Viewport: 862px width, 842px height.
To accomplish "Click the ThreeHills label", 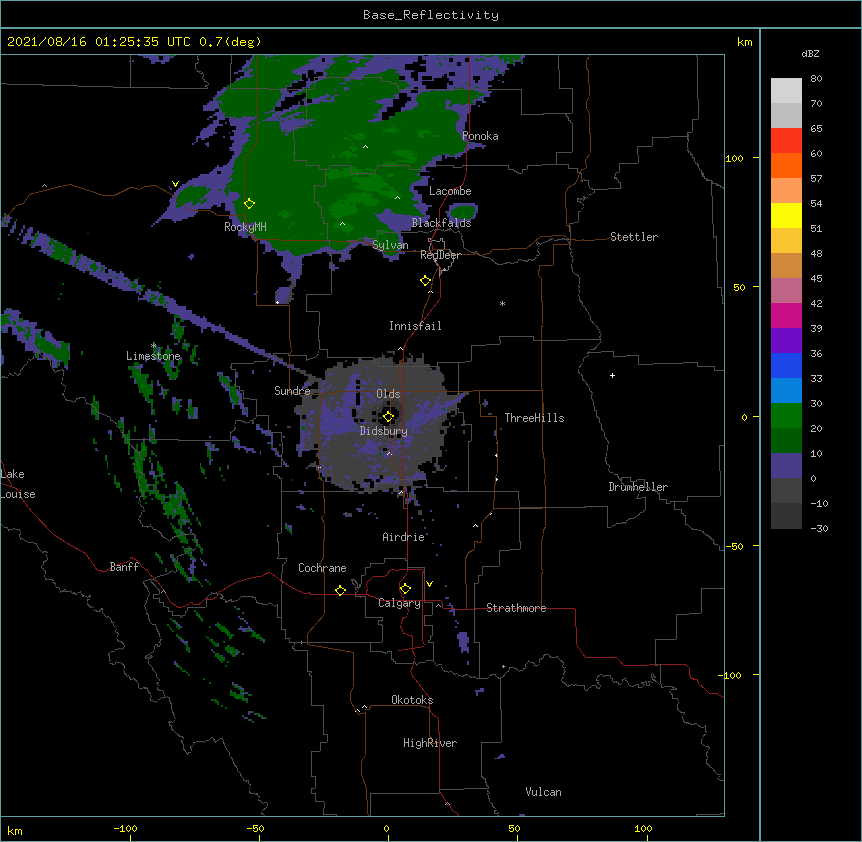I will point(534,418).
